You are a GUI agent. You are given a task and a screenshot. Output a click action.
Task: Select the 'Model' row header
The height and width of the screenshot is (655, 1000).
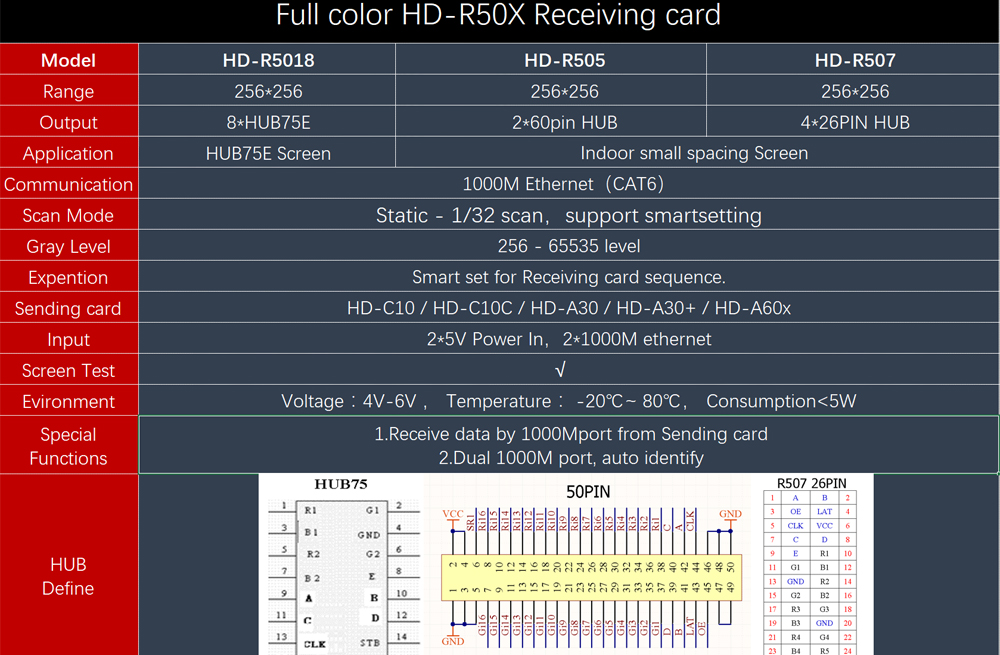tap(69, 60)
